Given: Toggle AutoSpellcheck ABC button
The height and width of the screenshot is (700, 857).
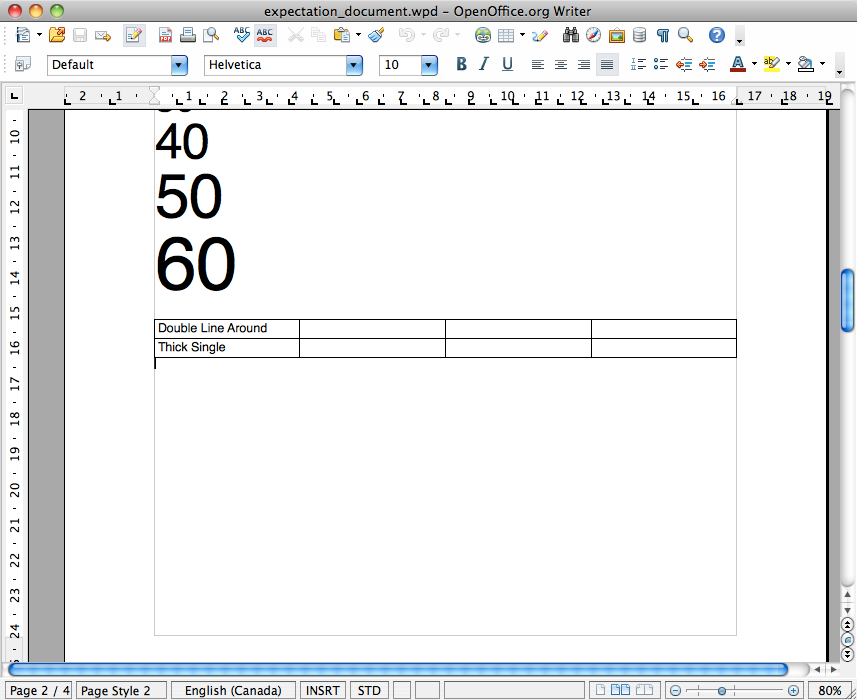Looking at the screenshot, I should pyautogui.click(x=265, y=36).
